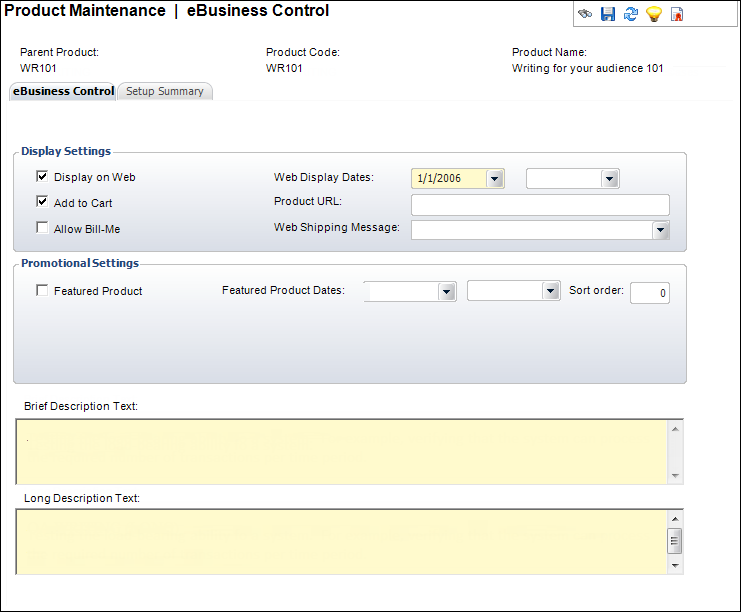Check the Featured Product checkbox
741x612 pixels.
coord(42,291)
